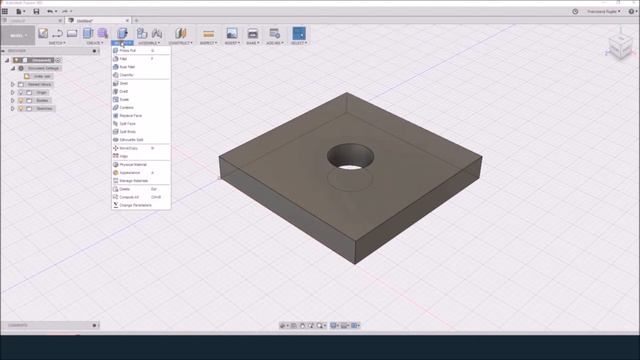Open the INSPECT dropdown menu
Screen dimensions: 640x360
point(208,43)
